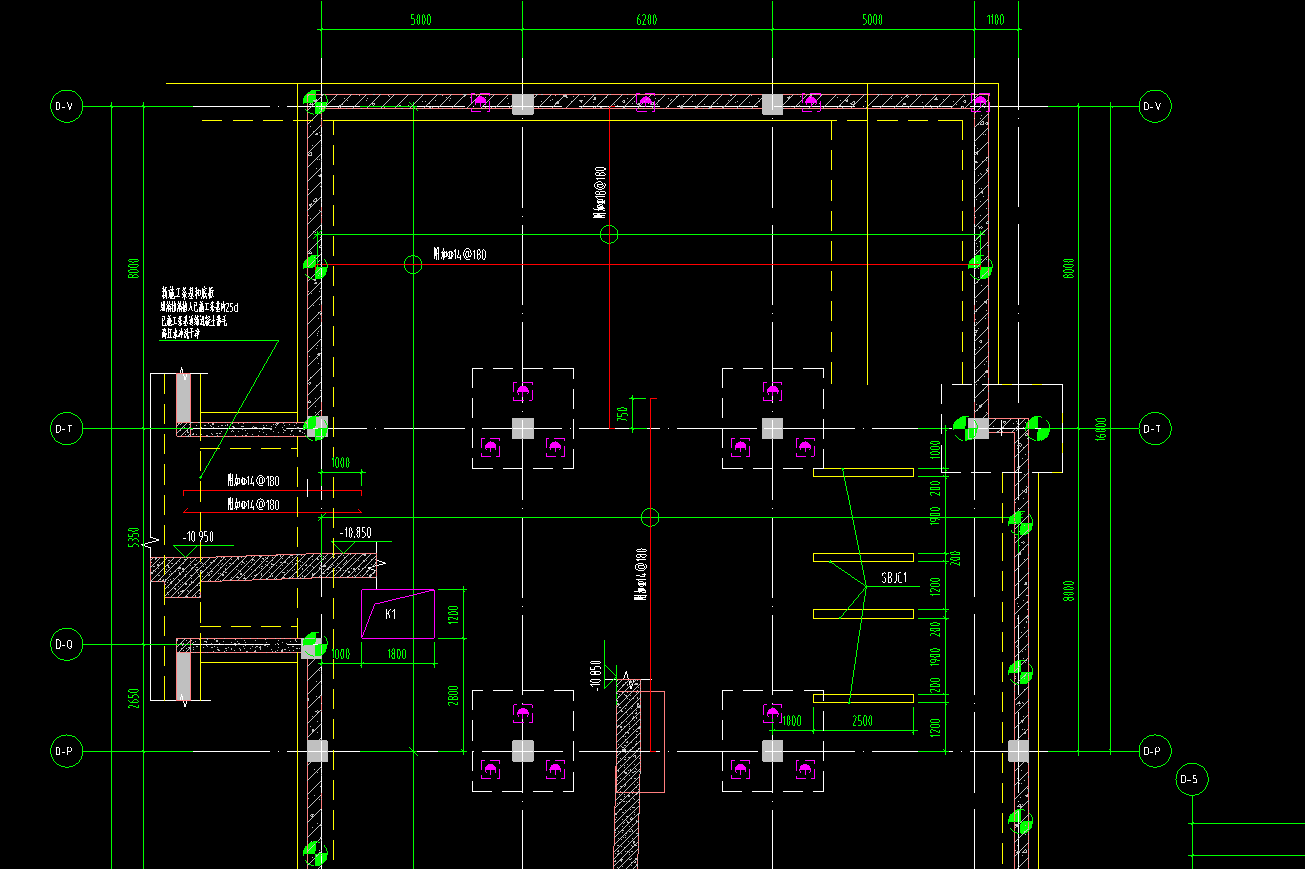Click the D-V axis bubble at left end
1305x869 pixels.
pyautogui.click(x=65, y=106)
